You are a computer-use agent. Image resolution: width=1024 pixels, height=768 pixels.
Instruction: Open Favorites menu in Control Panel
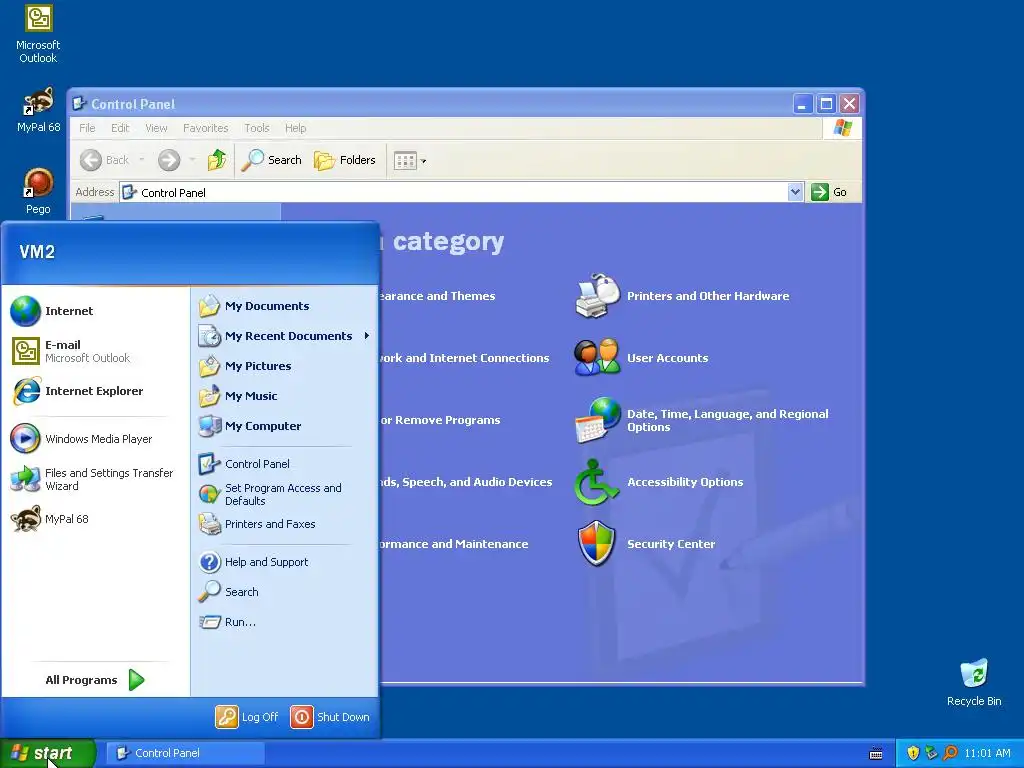click(206, 128)
